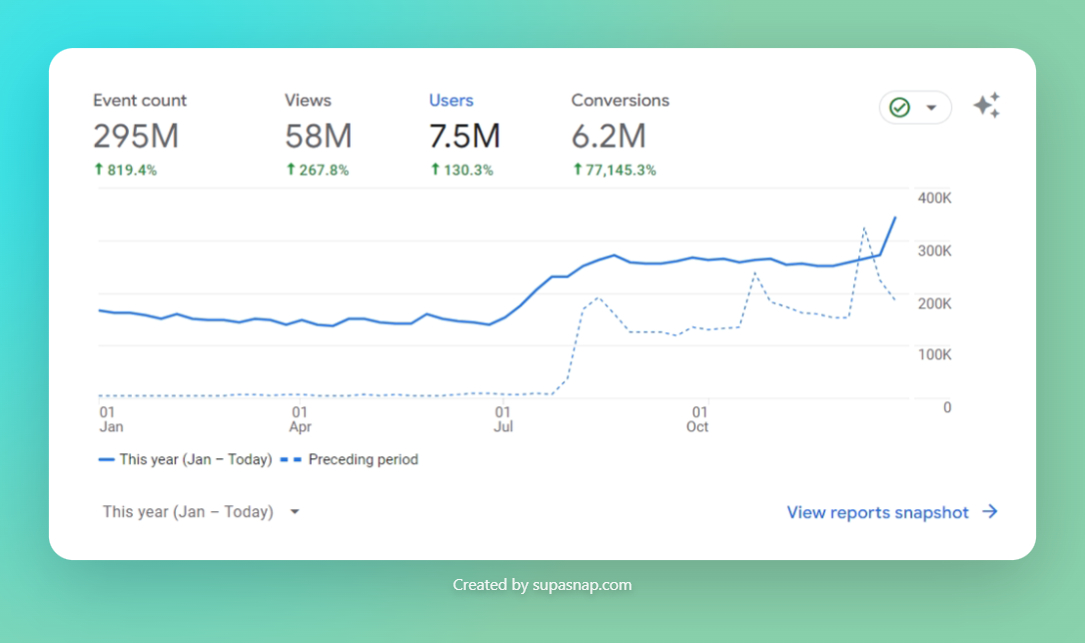The width and height of the screenshot is (1085, 643).
Task: Click the caret next to the date range selector
Action: 294,512
